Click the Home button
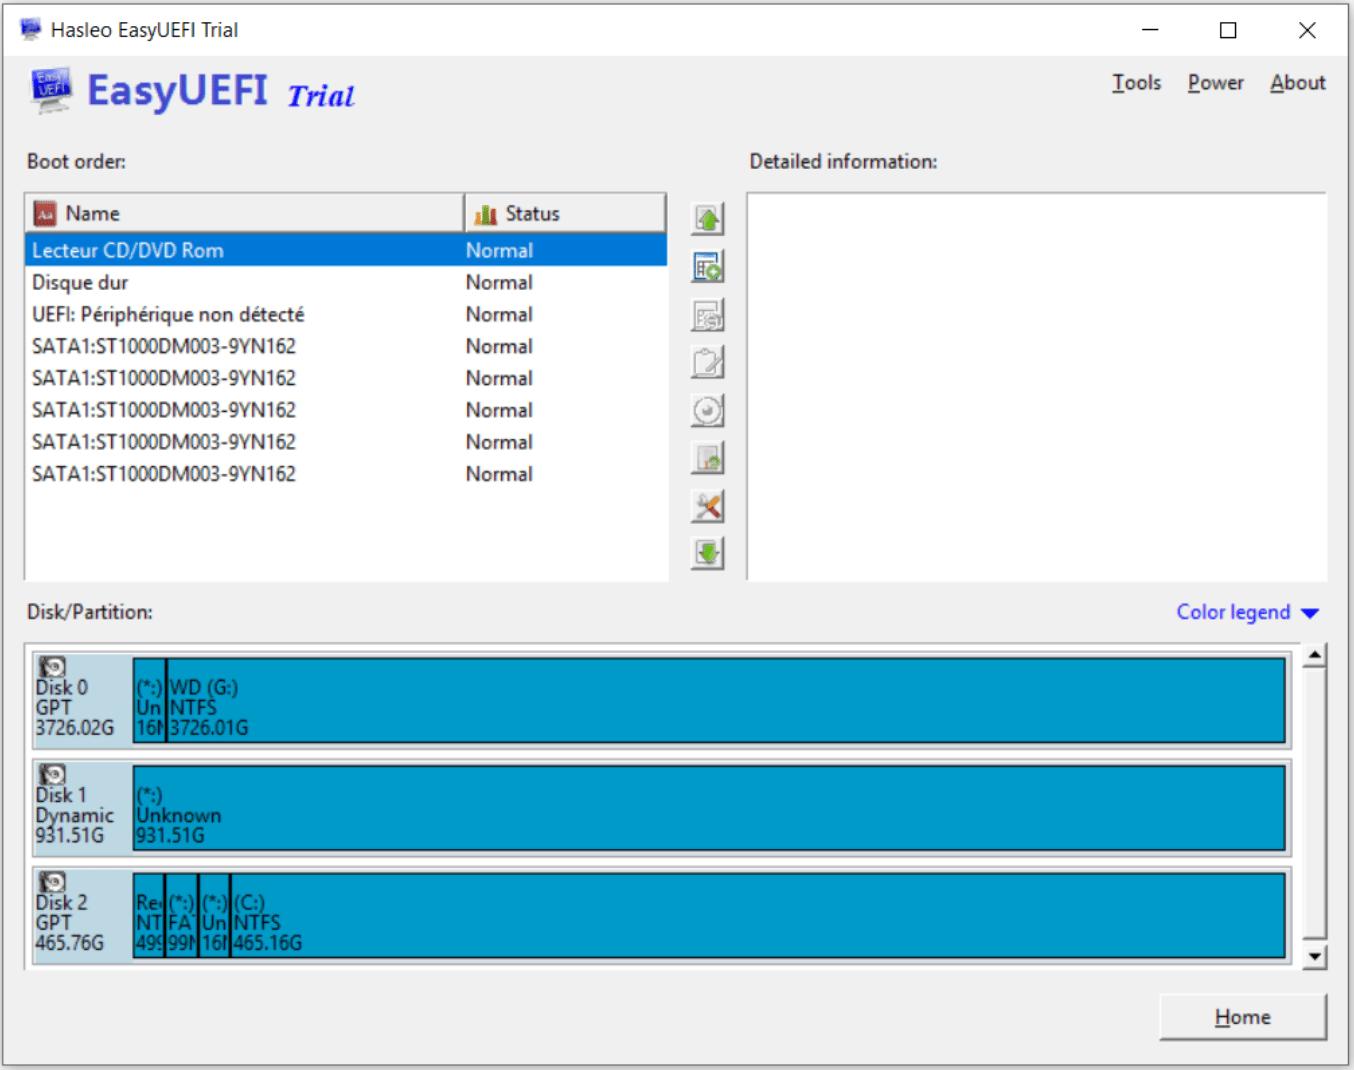 1243,1017
